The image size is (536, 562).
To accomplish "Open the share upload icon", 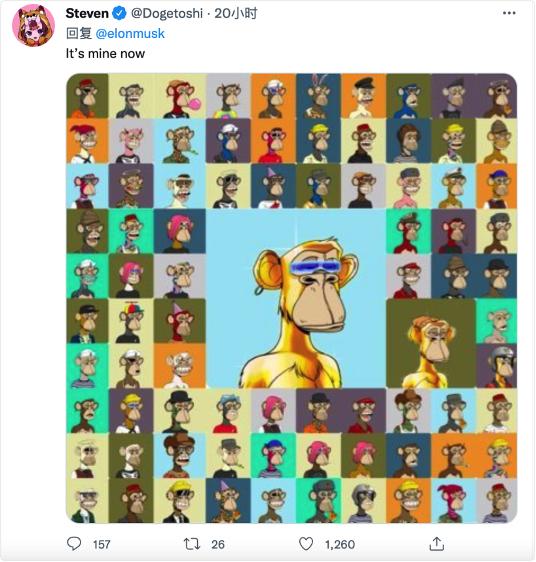I will click(x=436, y=544).
